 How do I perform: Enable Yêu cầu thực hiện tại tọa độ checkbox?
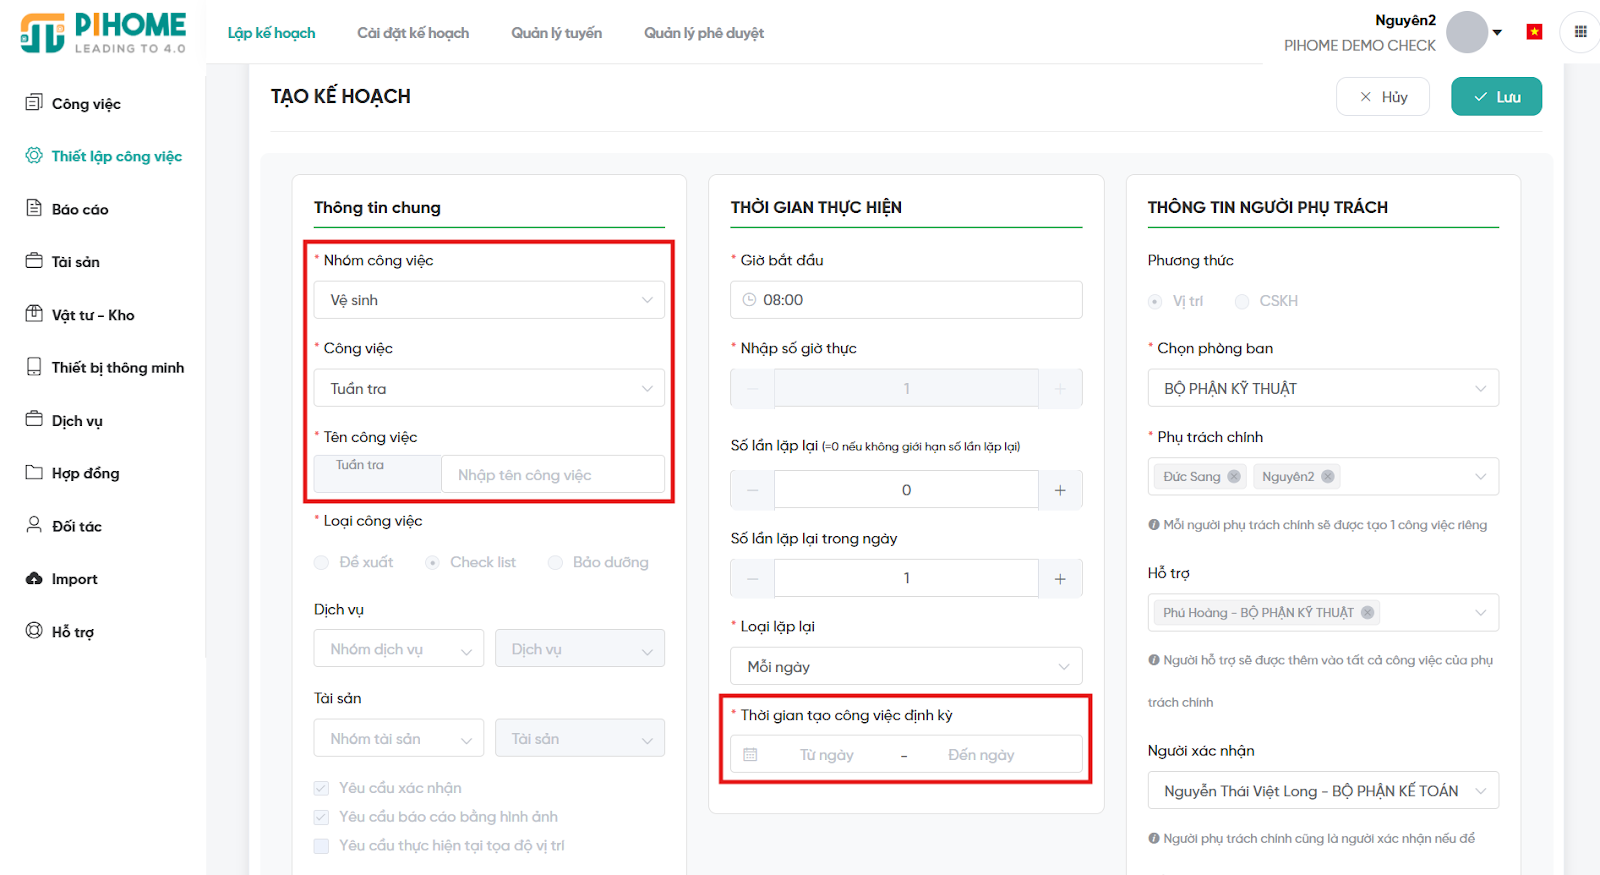tap(321, 846)
